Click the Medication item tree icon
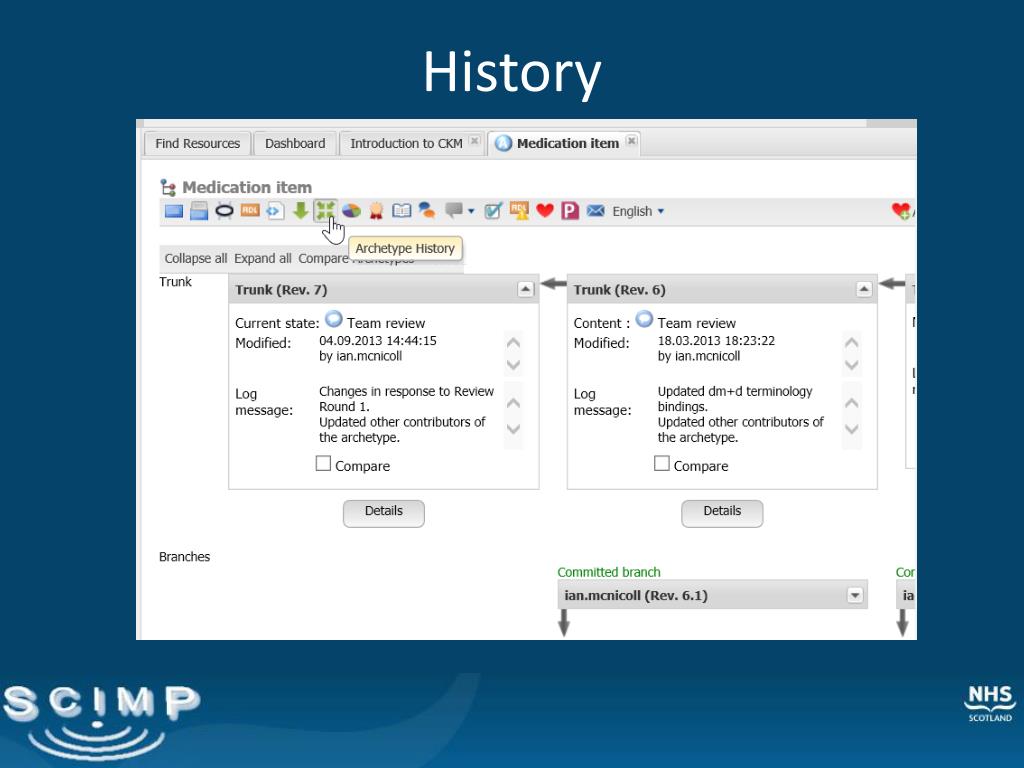This screenshot has height=768, width=1024. pos(168,187)
